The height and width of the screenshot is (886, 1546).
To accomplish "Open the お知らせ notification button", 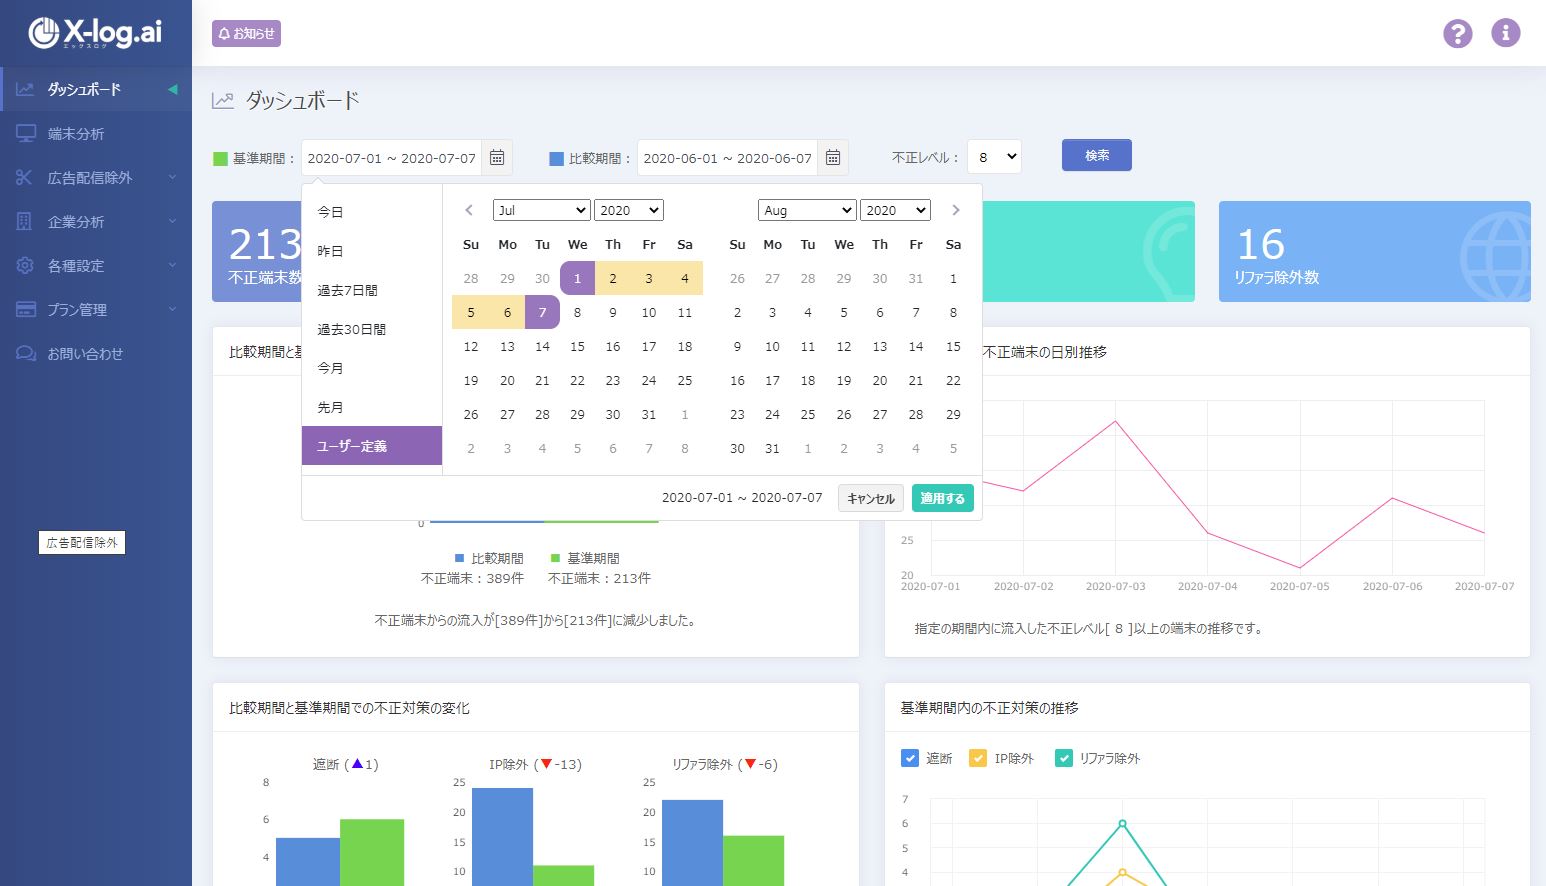I will pos(246,34).
